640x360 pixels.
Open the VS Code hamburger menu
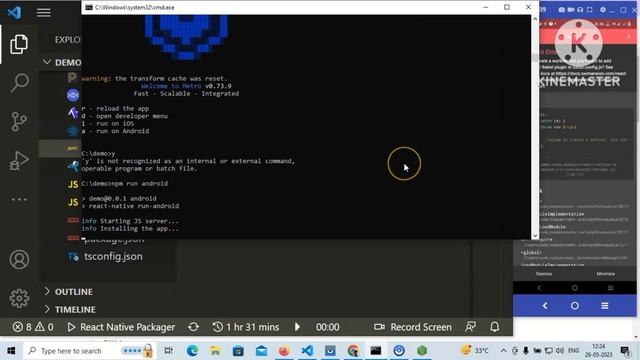(44, 13)
